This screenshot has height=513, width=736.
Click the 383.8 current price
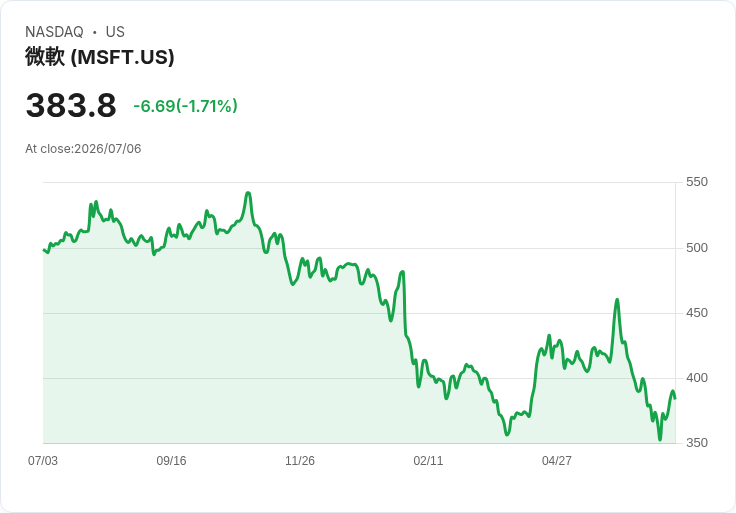[x=71, y=105]
